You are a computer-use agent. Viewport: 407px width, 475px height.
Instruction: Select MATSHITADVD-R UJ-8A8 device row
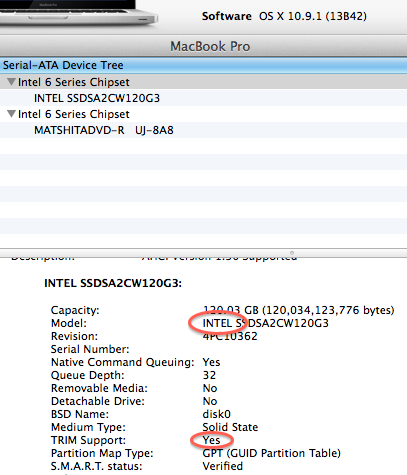pos(203,130)
